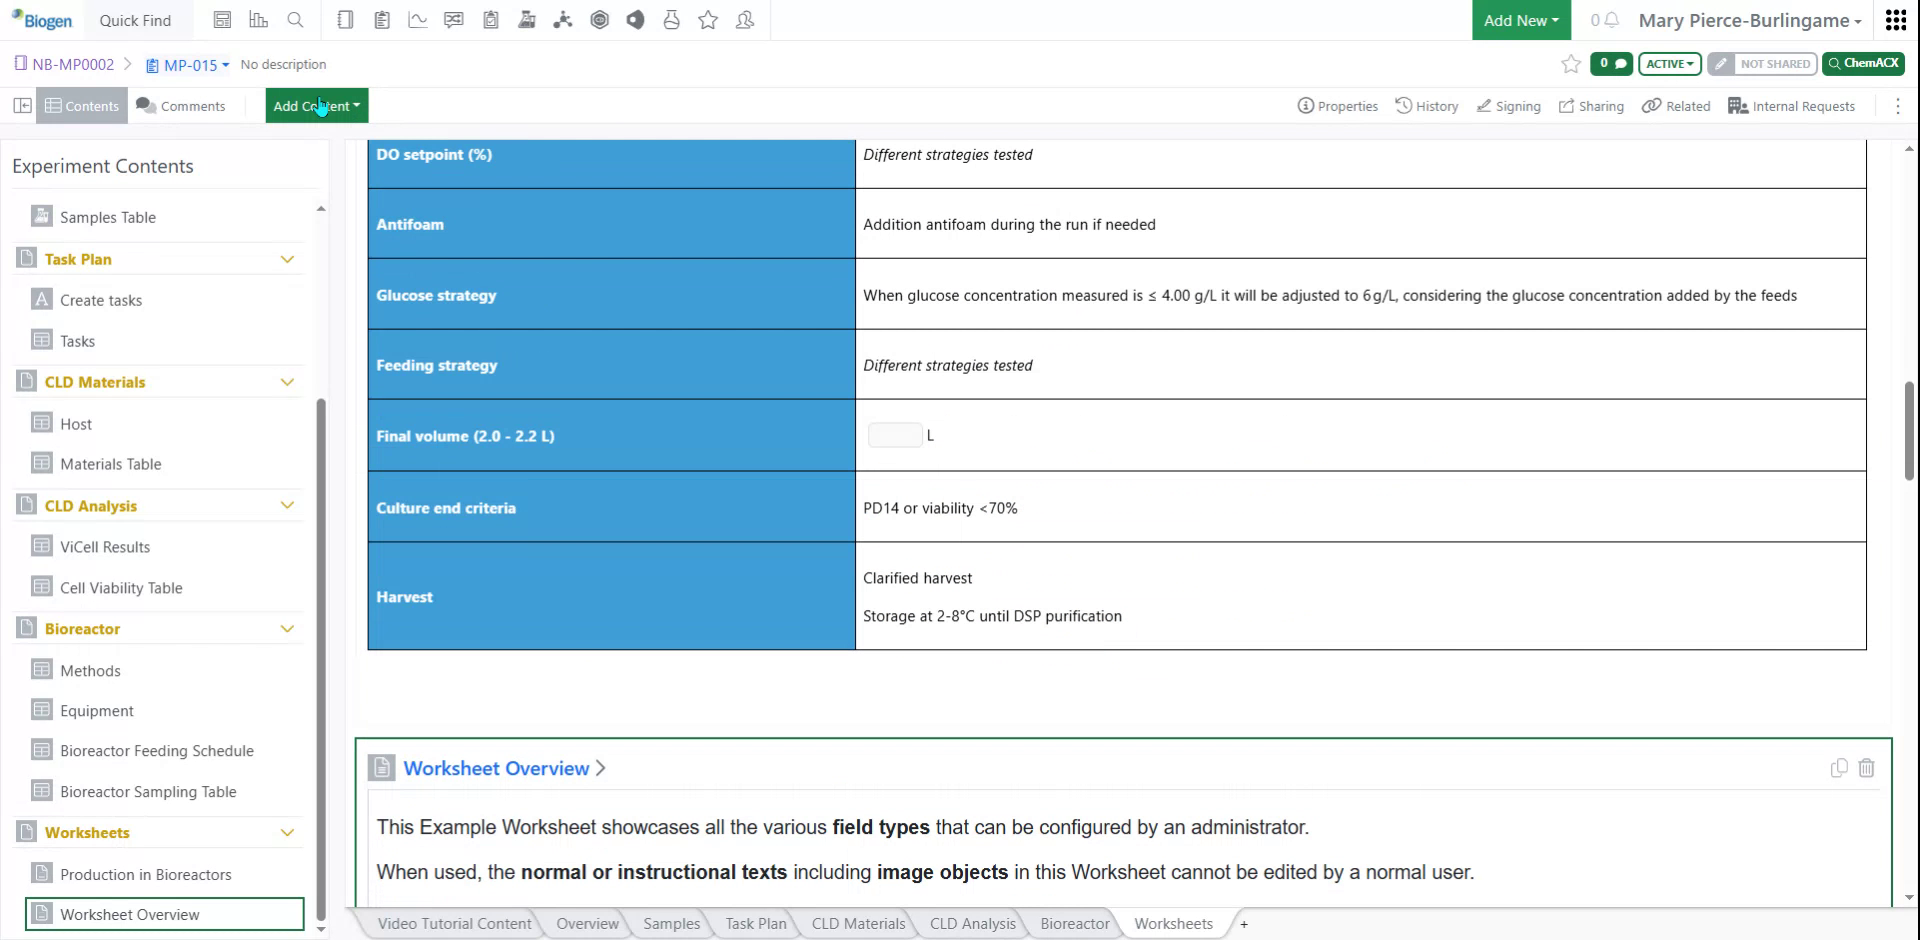Open the Add Content dropdown

point(315,105)
